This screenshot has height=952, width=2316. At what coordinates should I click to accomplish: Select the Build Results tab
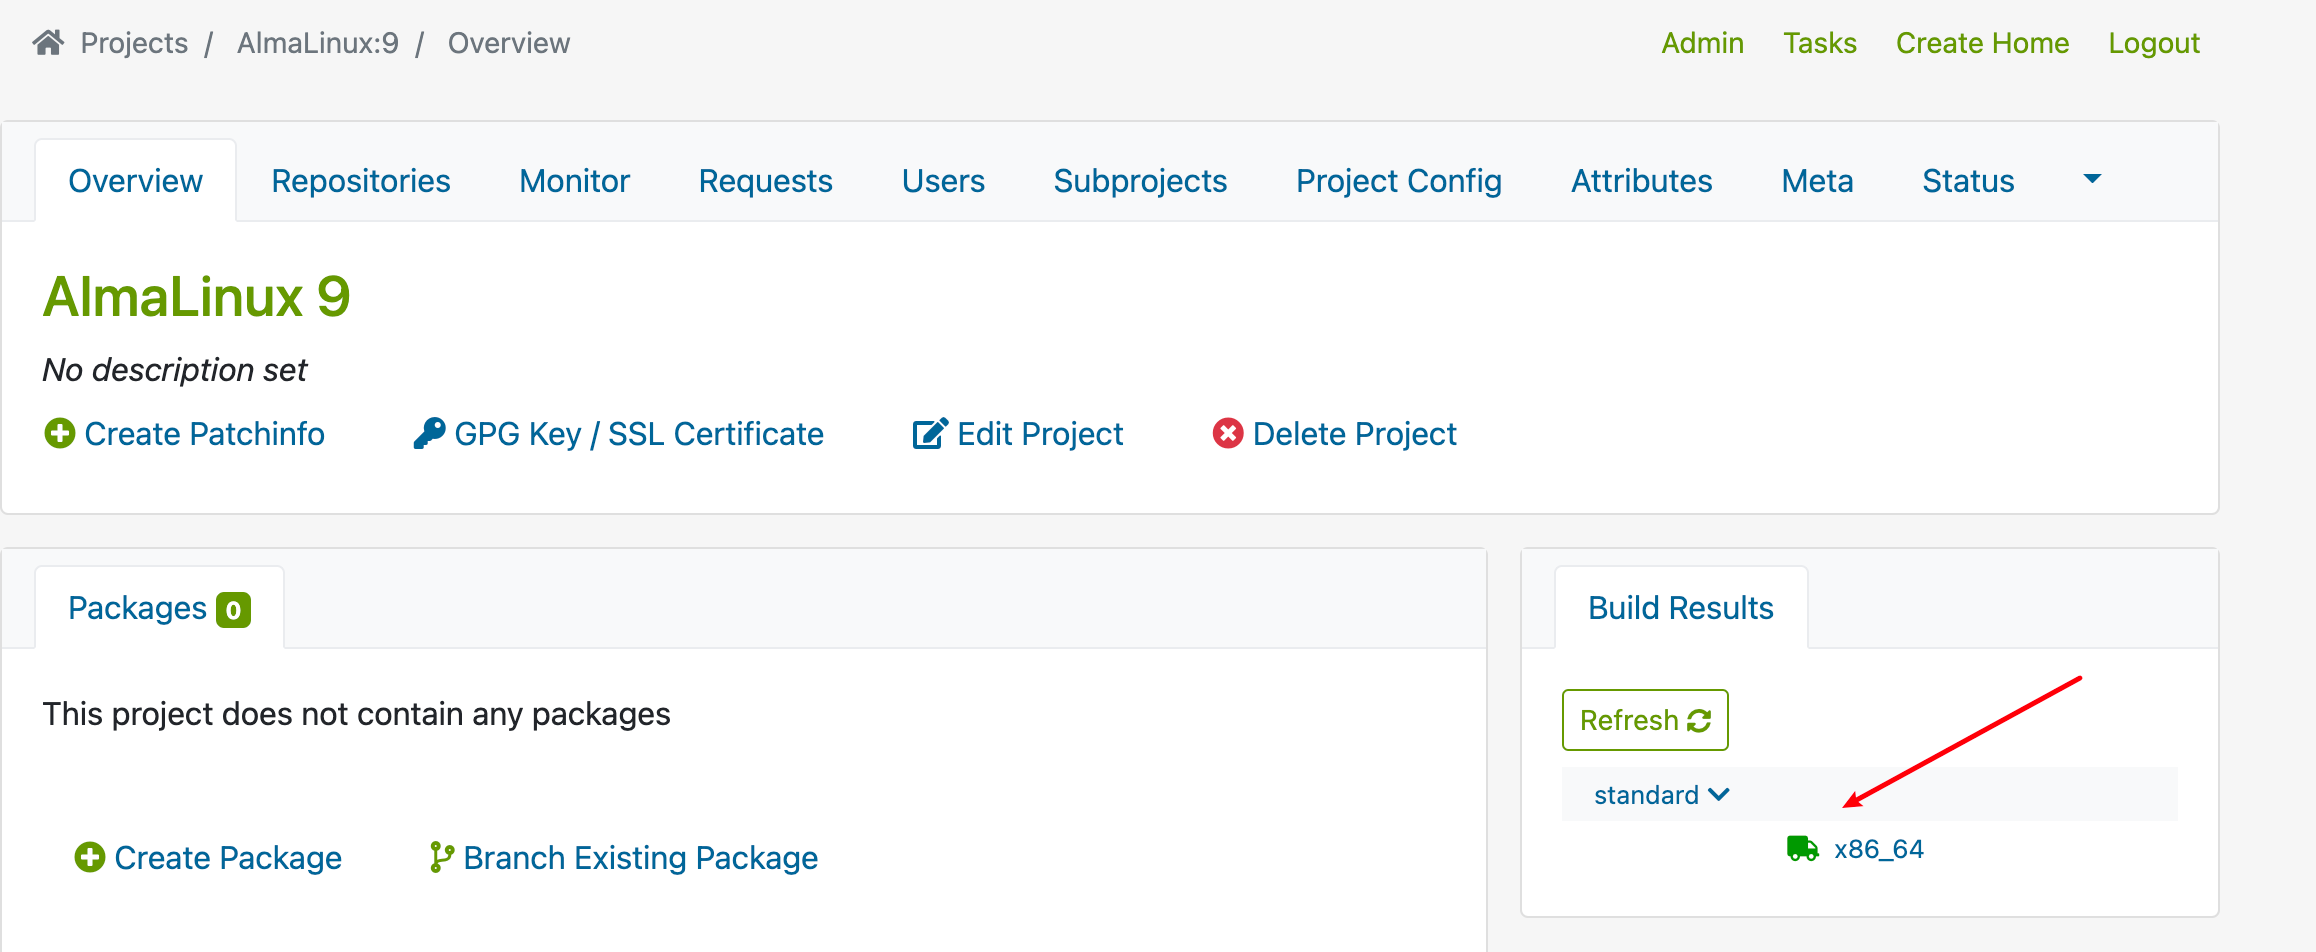point(1681,608)
